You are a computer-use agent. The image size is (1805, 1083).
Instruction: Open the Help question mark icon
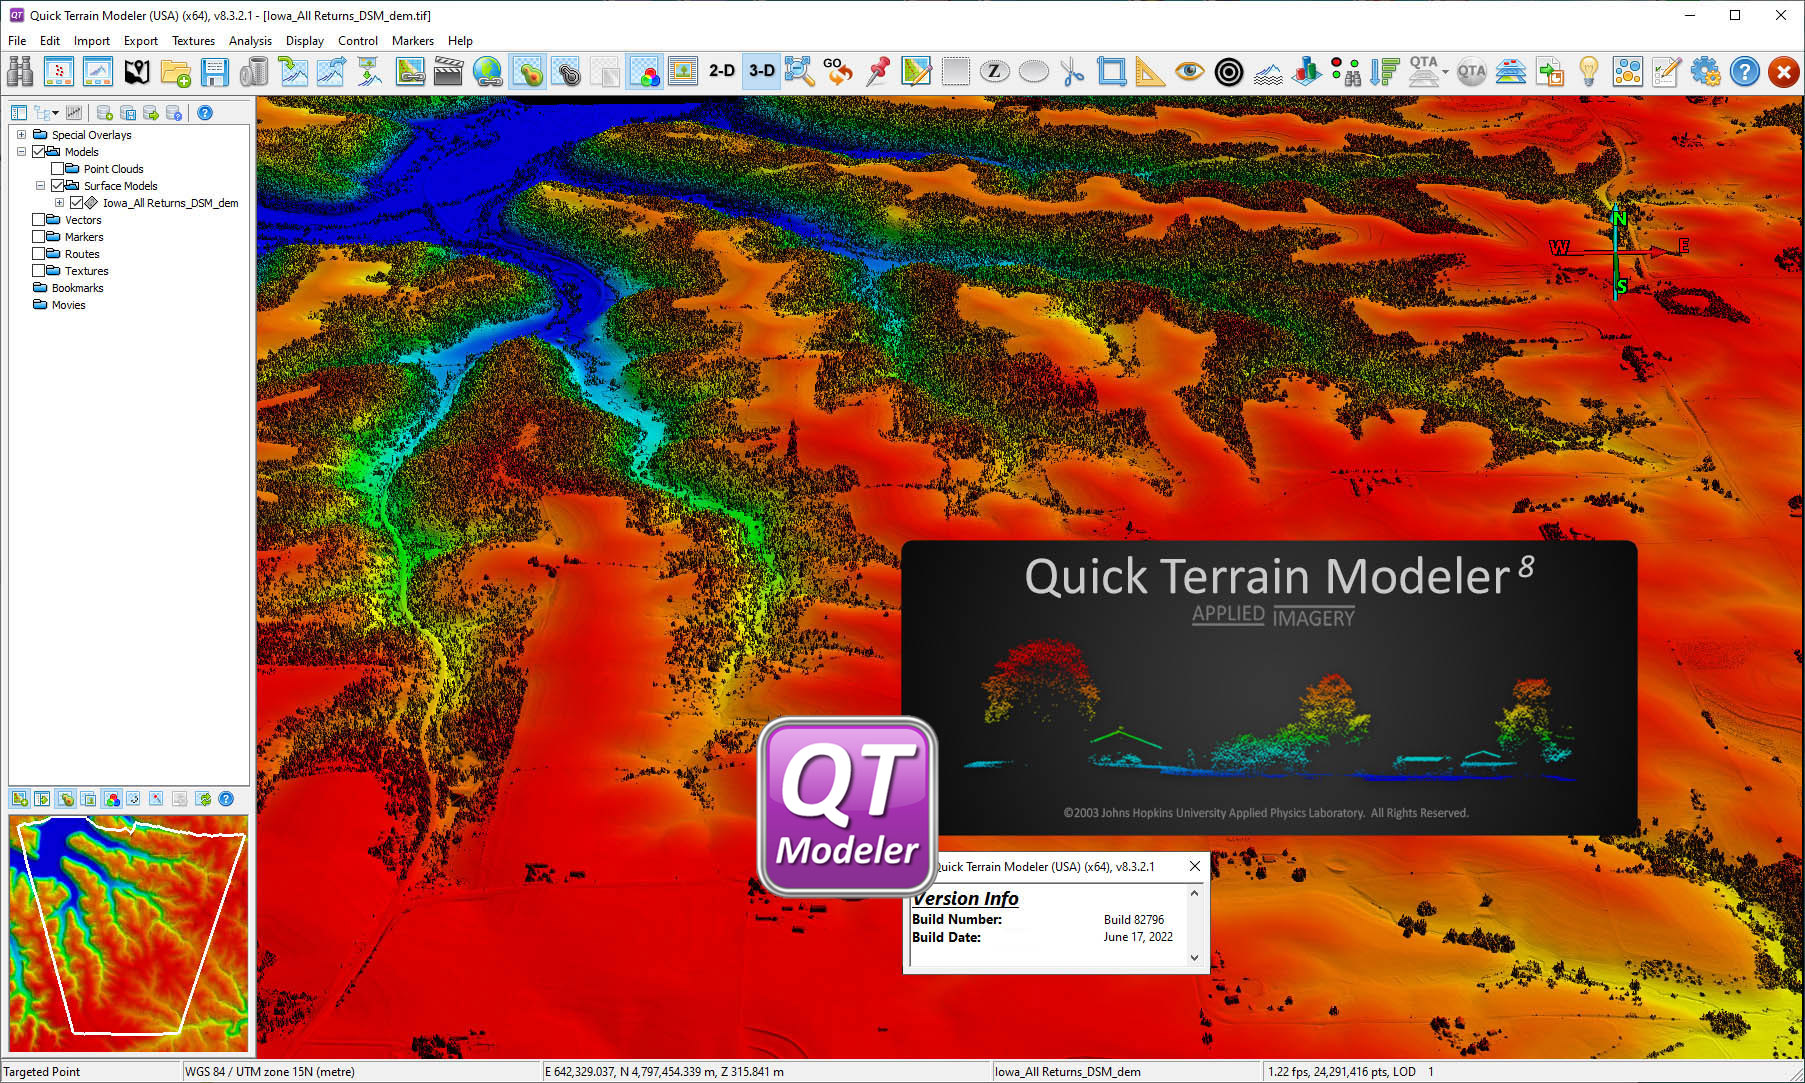[x=1743, y=71]
